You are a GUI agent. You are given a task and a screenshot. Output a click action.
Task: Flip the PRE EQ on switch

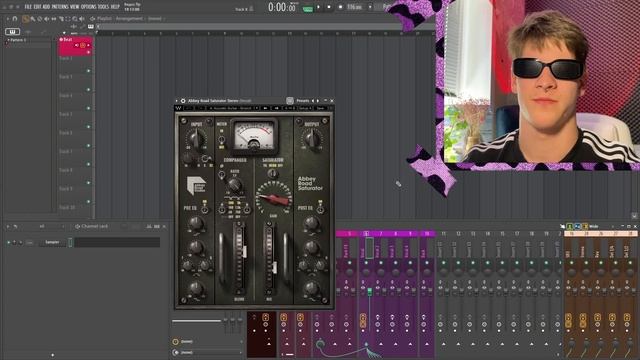coord(204,209)
